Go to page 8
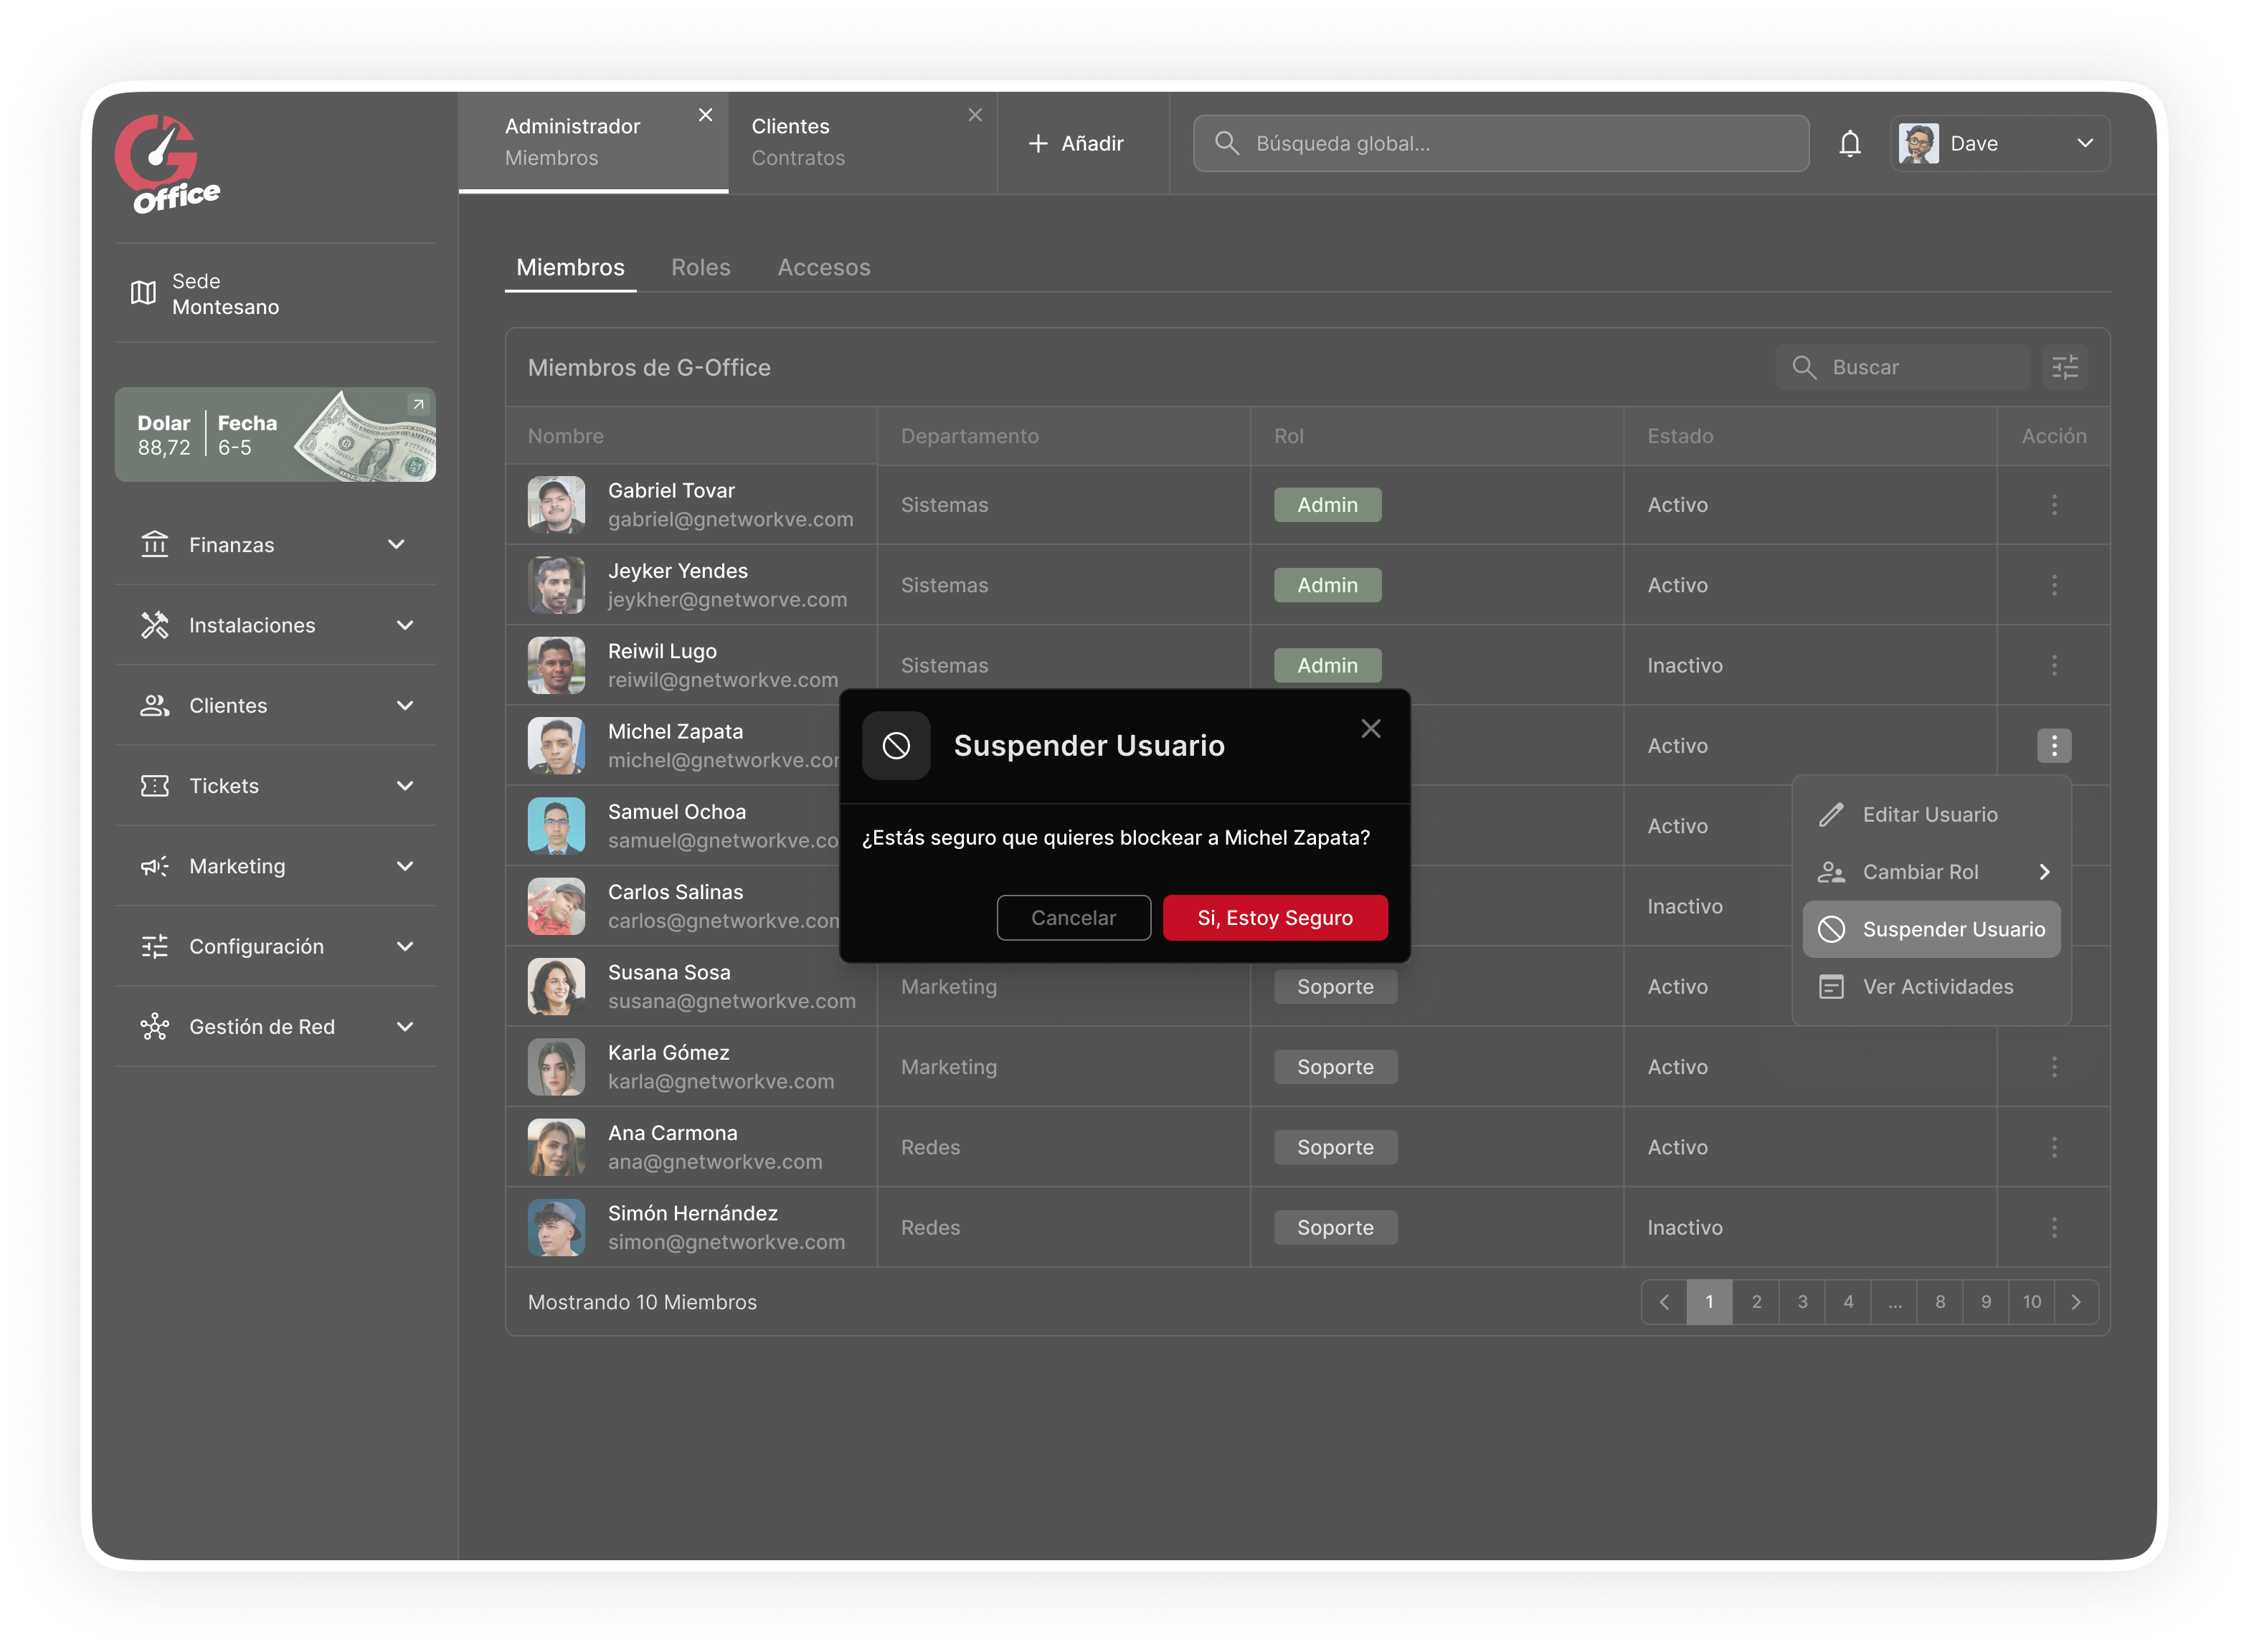Image resolution: width=2249 pixels, height=1652 pixels. pos(1939,1302)
